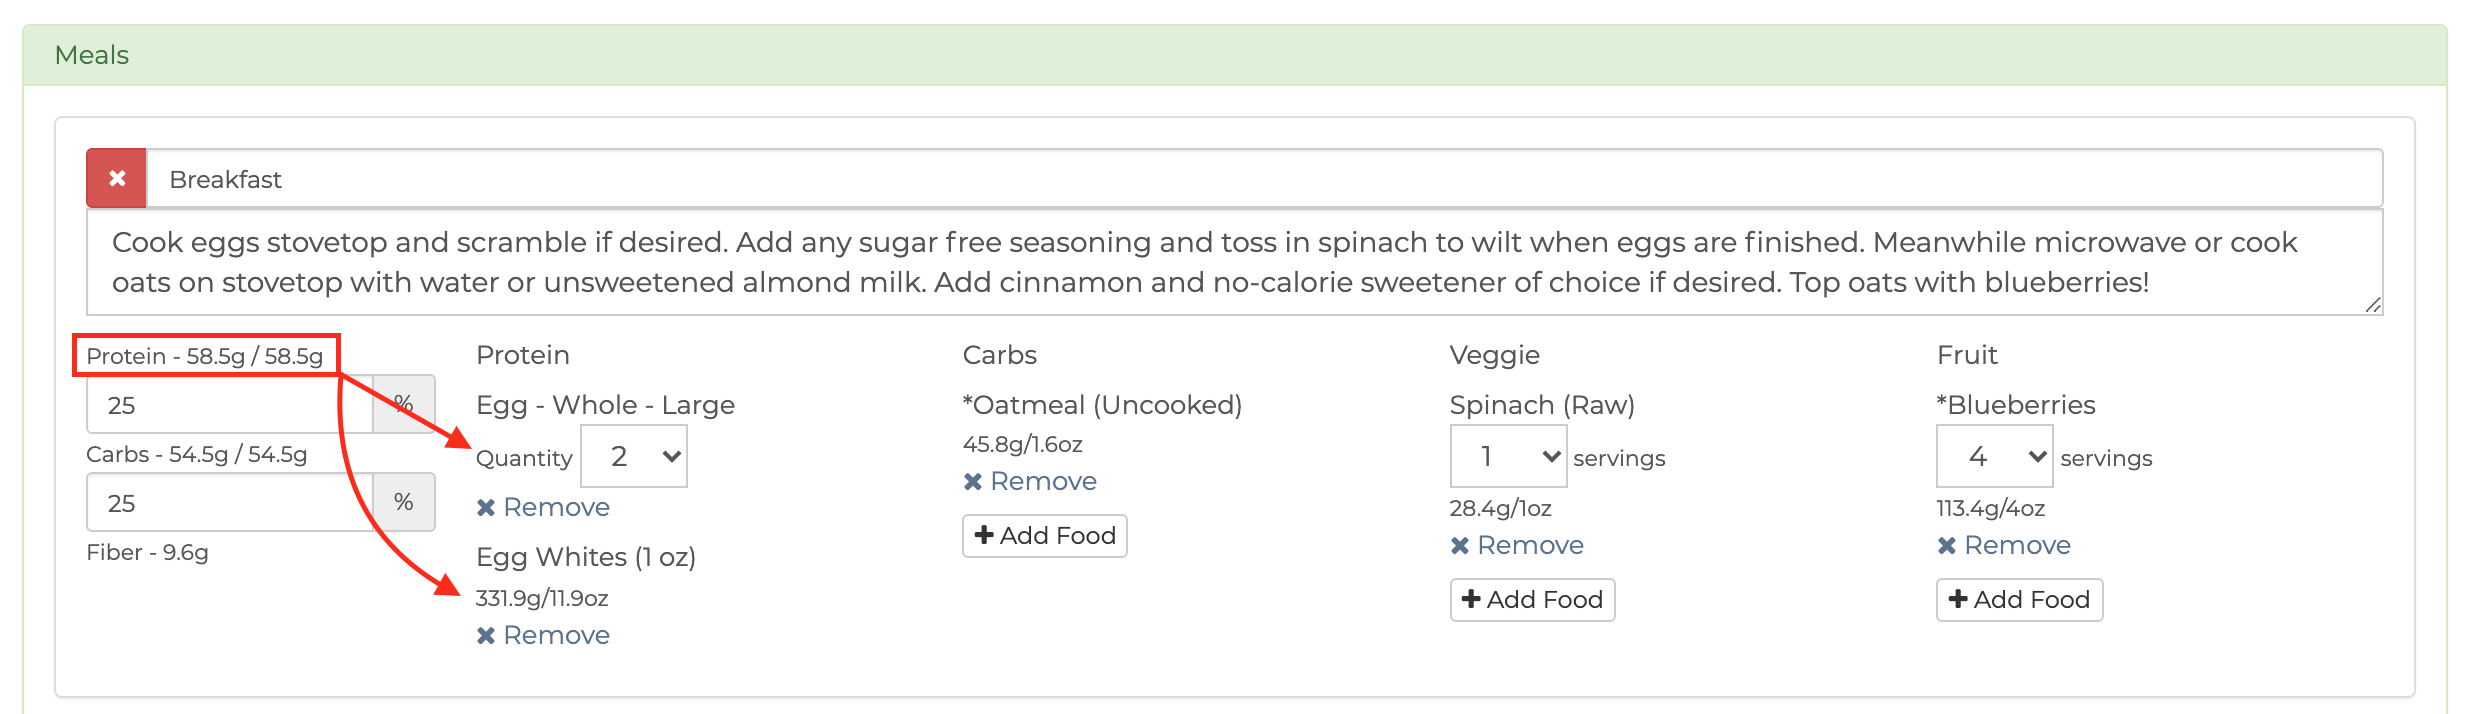2470x714 pixels.
Task: Click the X icon beside Egg Whole Remove
Action: pos(486,508)
